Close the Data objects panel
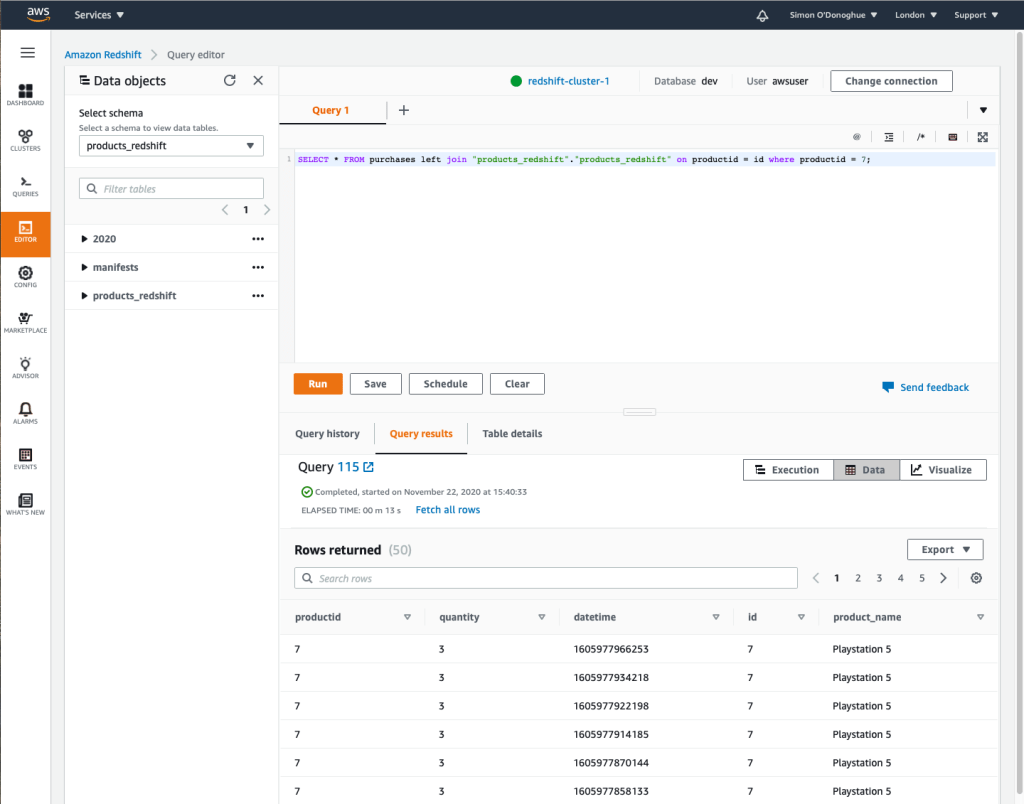The height and width of the screenshot is (804, 1024). point(258,81)
